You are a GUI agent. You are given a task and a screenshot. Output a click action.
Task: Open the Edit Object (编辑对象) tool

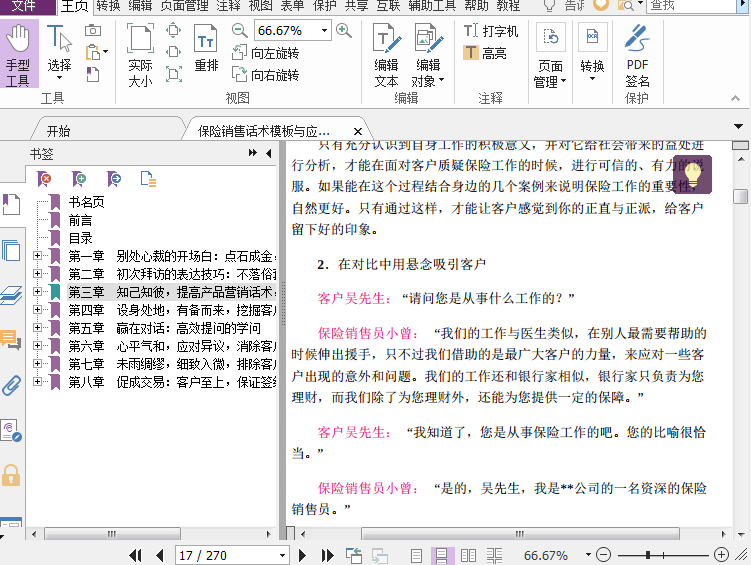pos(428,55)
